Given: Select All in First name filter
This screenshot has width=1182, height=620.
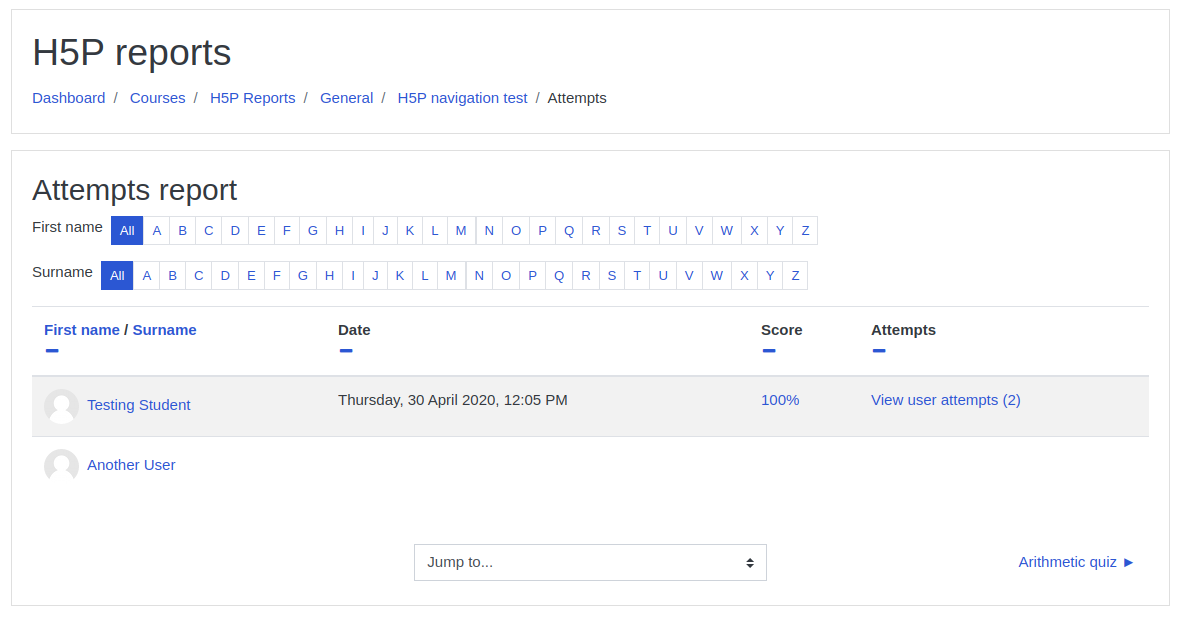Looking at the screenshot, I should pyautogui.click(x=127, y=231).
